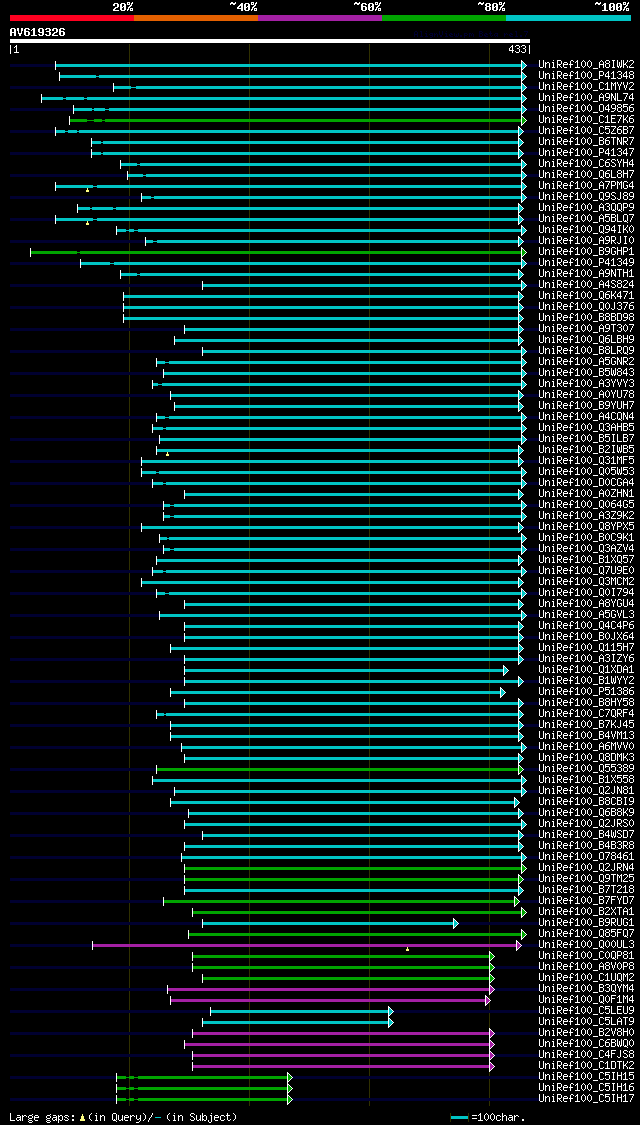Screen dimensions: 640x1125
Task: Click the UniRef100_C1DTK2 label
Action: 586,1067
